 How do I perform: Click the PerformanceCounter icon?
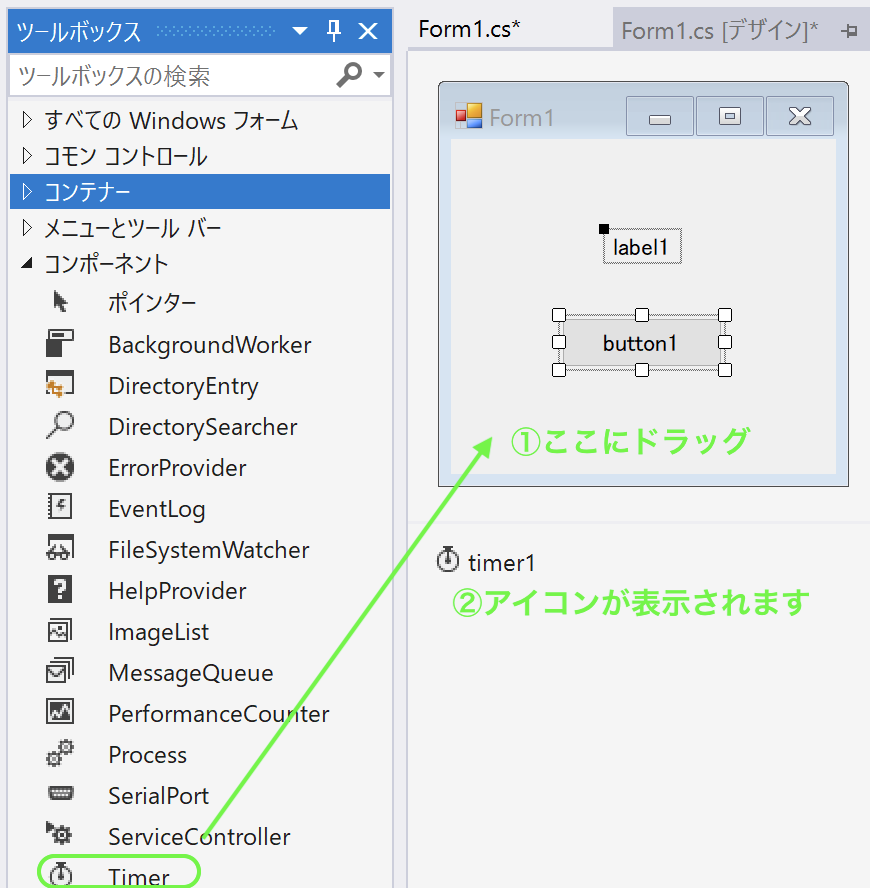point(59,712)
